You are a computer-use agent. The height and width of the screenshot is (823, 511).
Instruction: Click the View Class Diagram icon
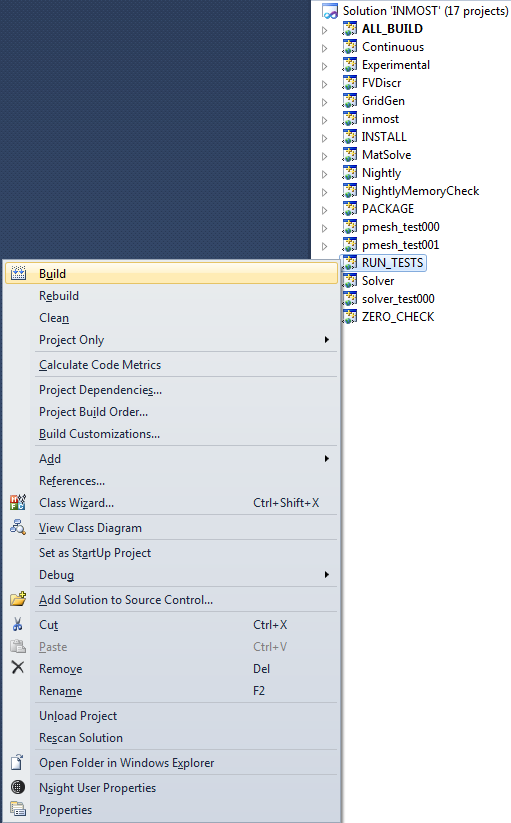18,527
